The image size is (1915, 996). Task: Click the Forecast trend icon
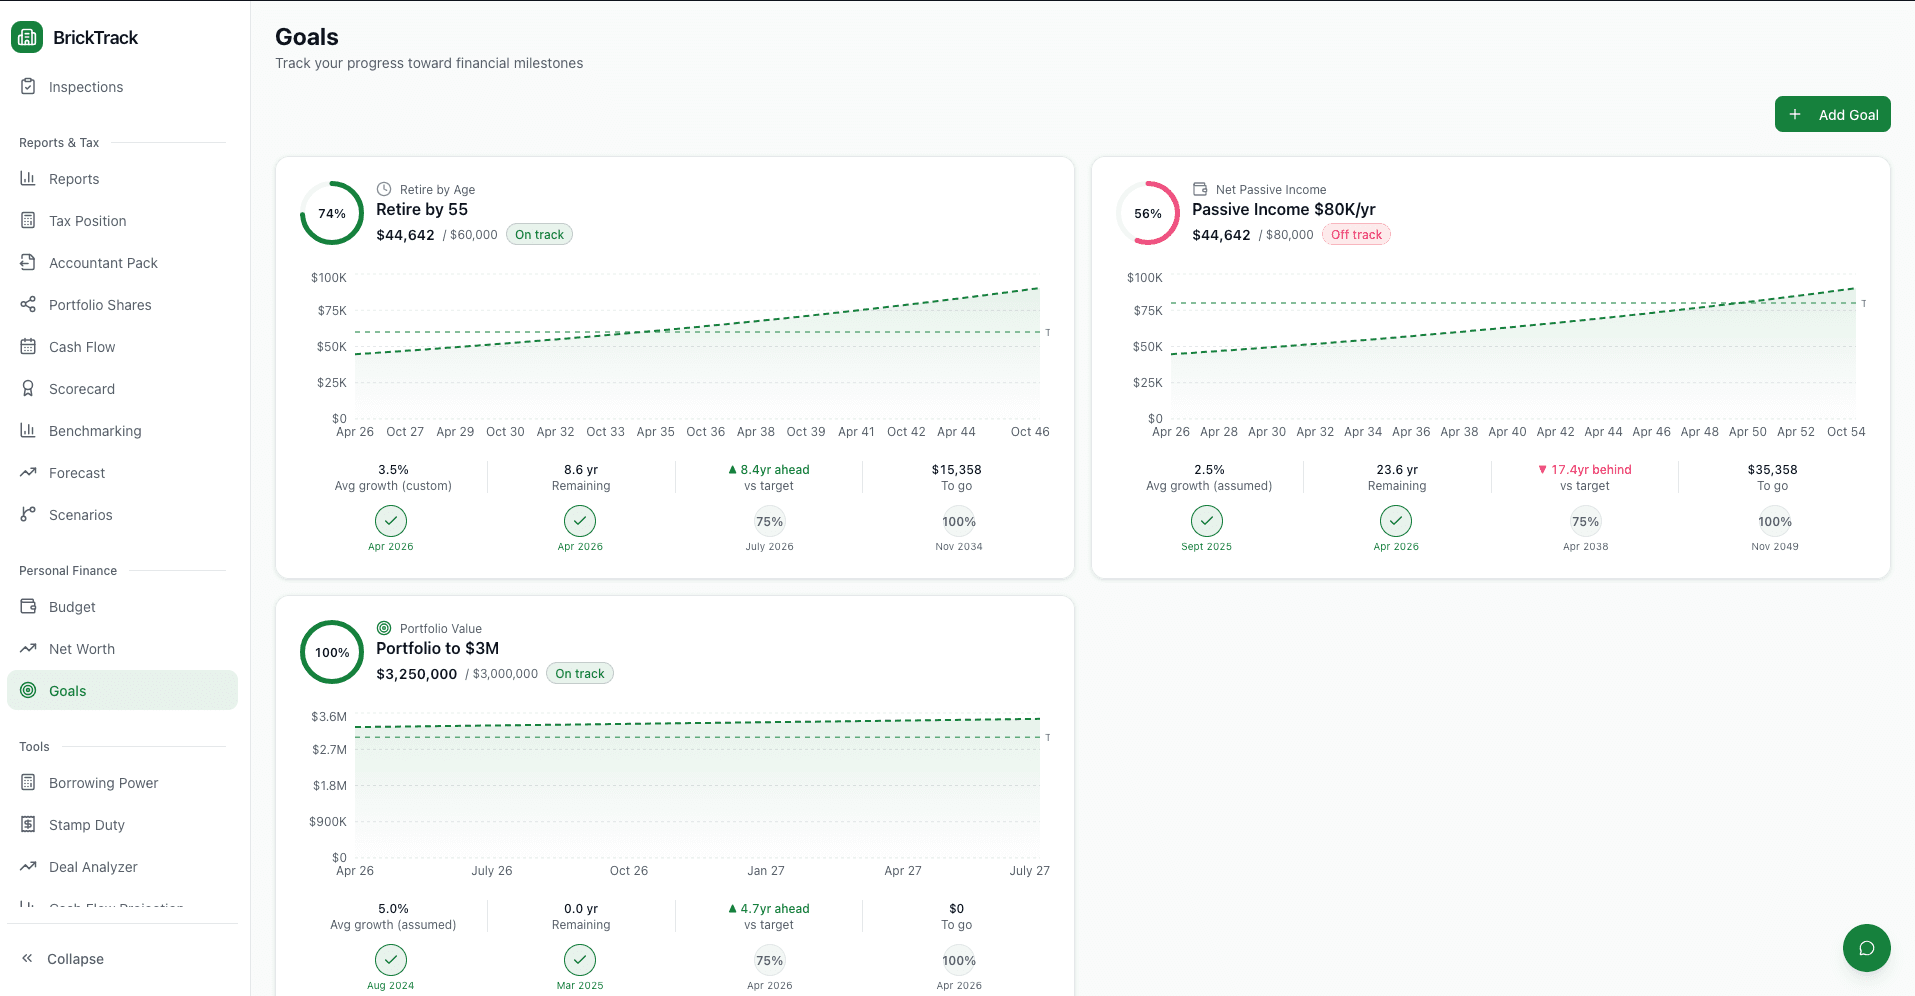[28, 472]
